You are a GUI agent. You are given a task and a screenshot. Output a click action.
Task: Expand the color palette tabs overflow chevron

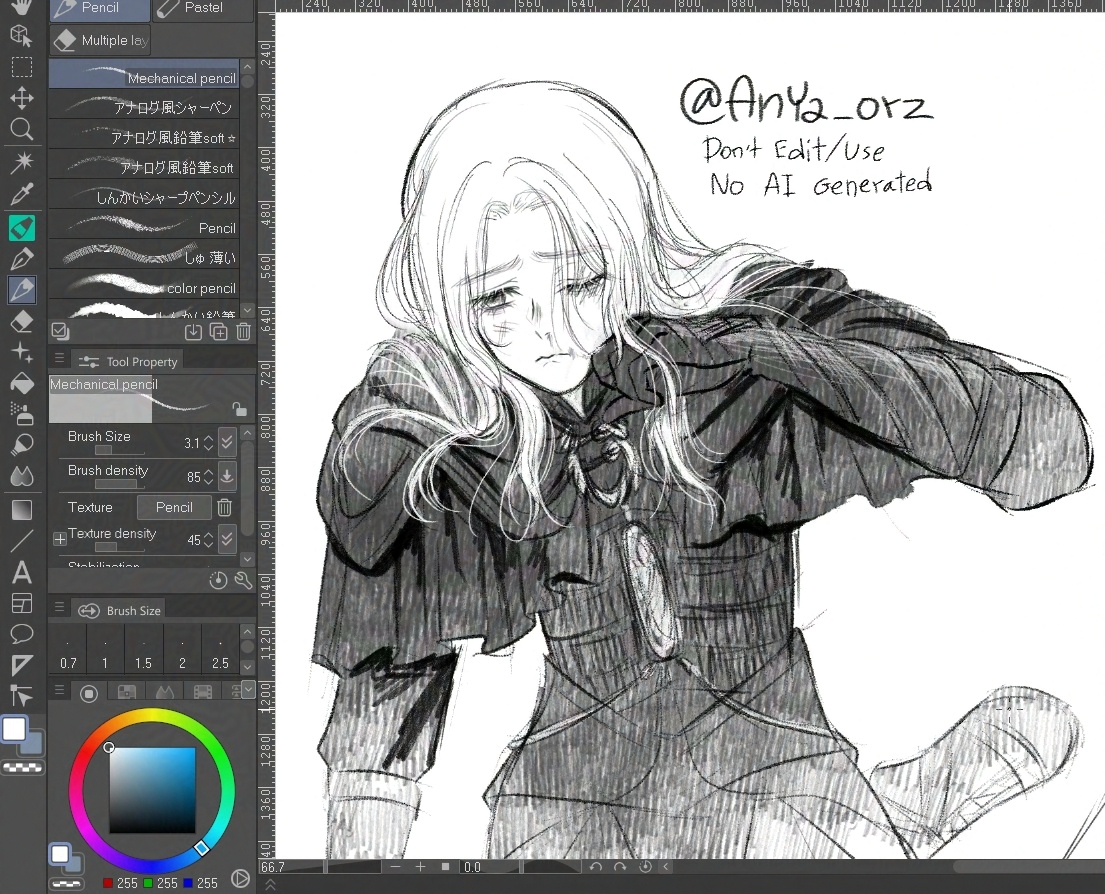pyautogui.click(x=248, y=691)
